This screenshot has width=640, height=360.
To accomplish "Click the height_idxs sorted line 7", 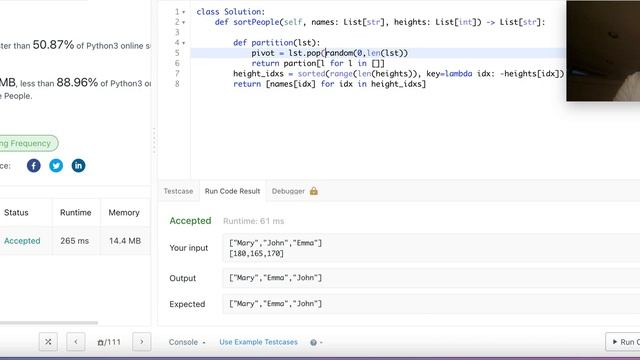I will point(398,73).
